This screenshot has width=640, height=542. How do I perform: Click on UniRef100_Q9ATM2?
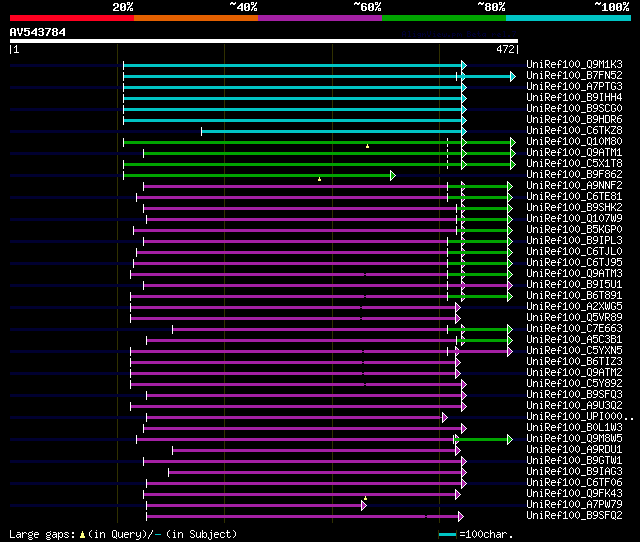tap(574, 373)
